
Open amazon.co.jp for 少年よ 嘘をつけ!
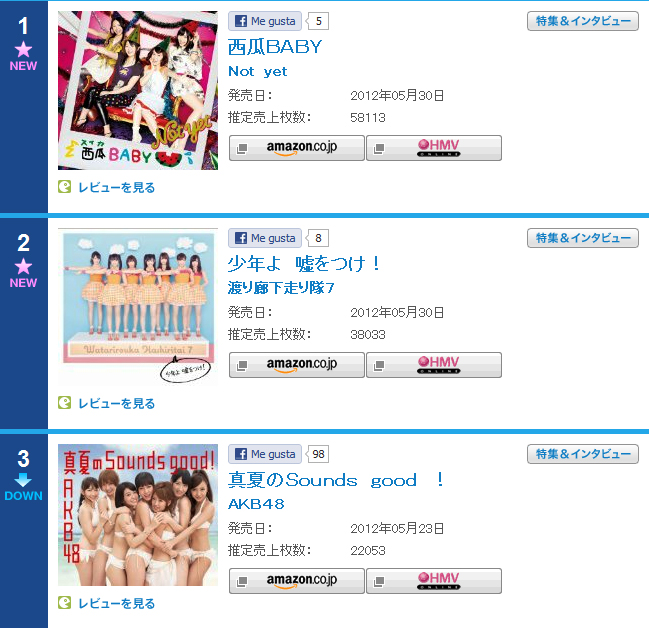(297, 365)
